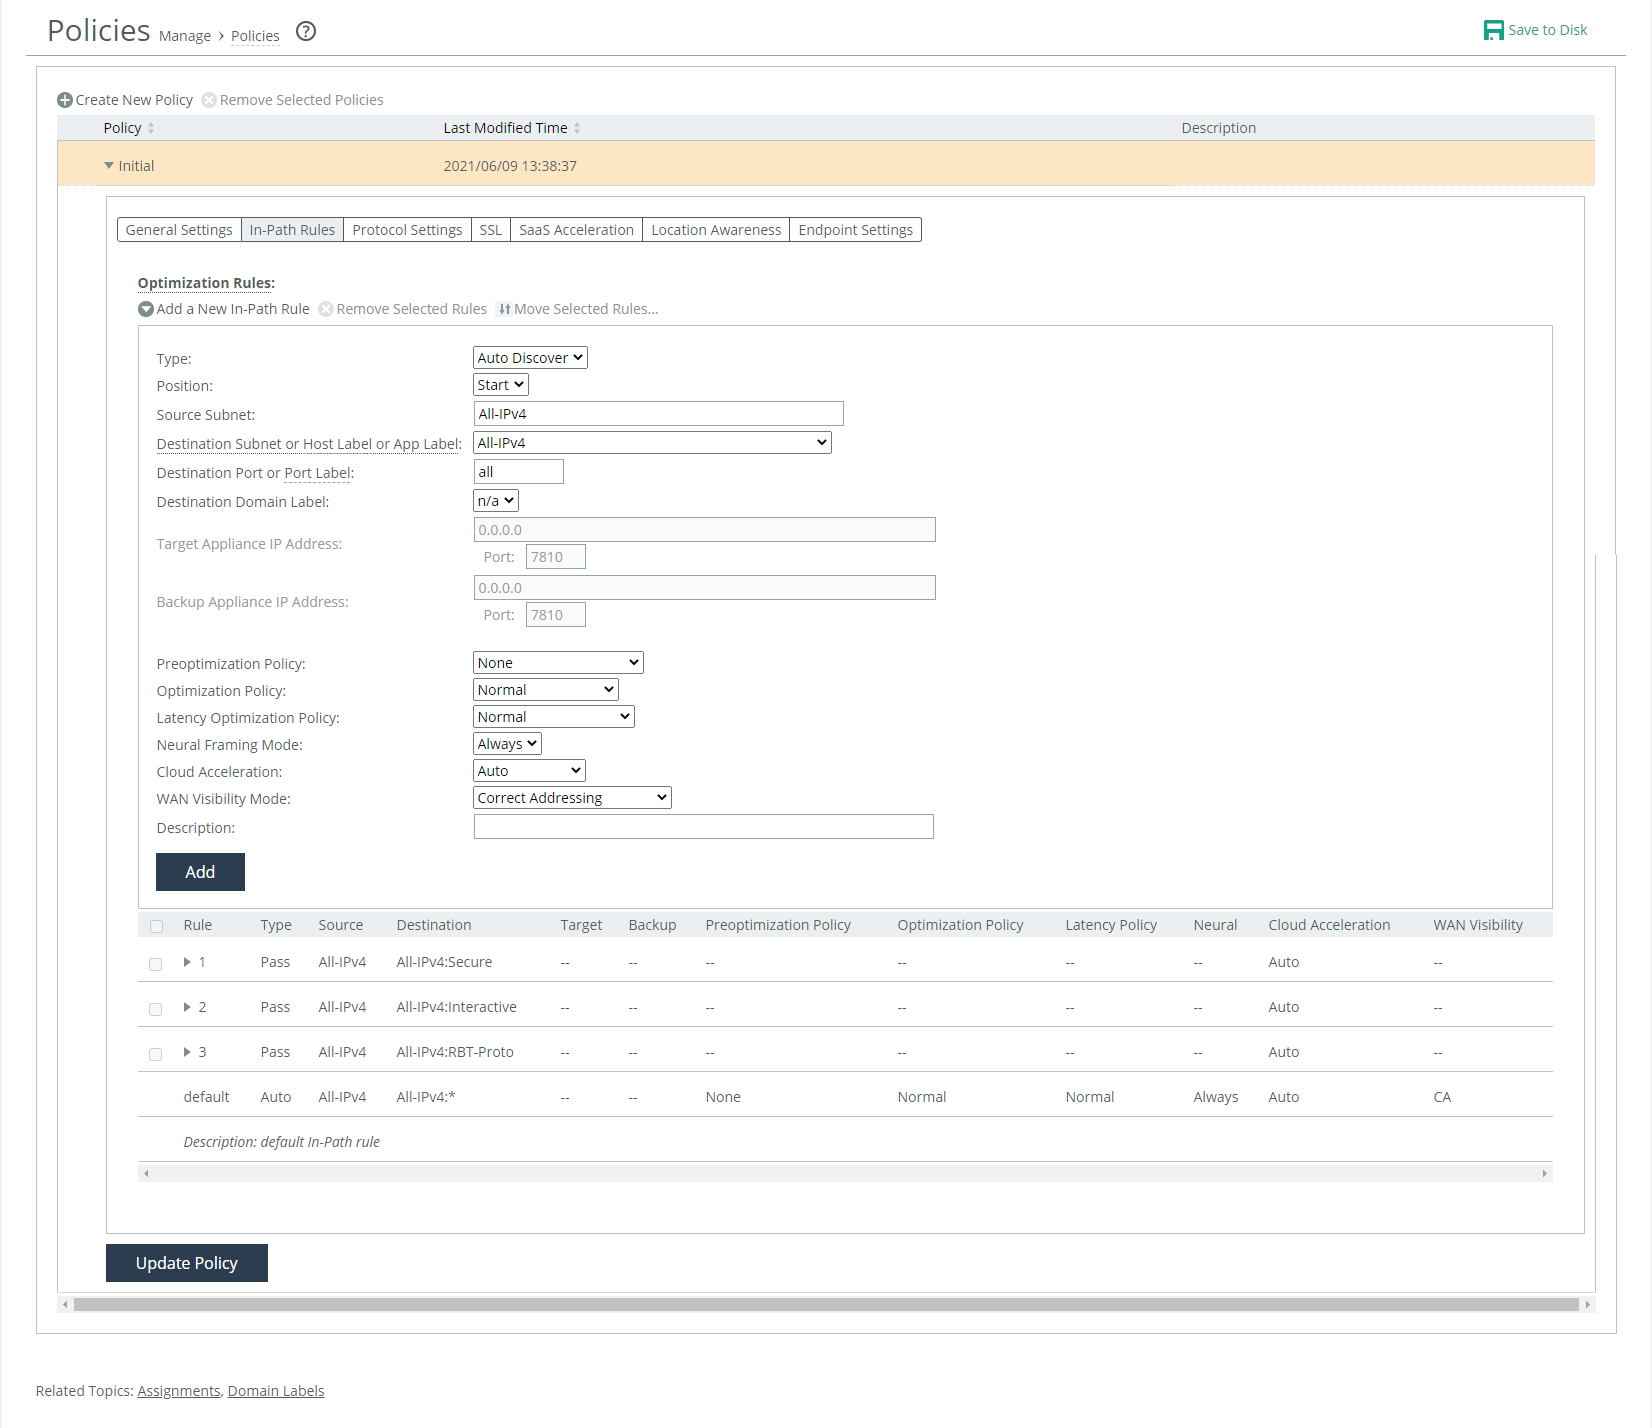Click the All-IPv4:Secure destination cell
Image resolution: width=1652 pixels, height=1428 pixels.
pos(444,962)
